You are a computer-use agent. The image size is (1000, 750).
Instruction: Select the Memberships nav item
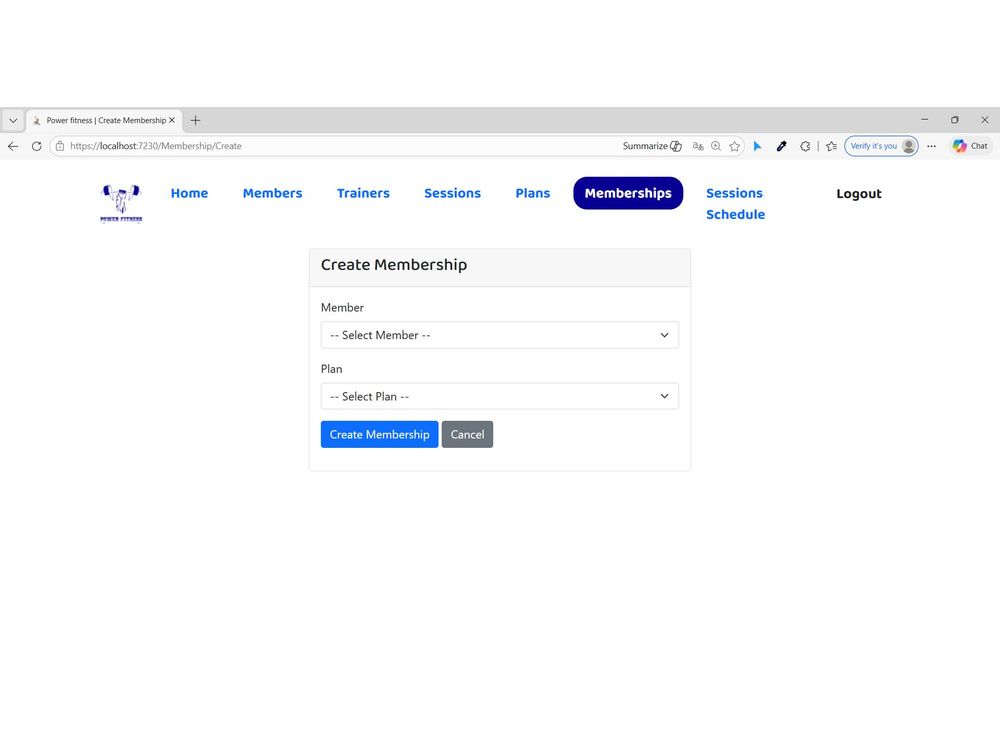pyautogui.click(x=628, y=193)
